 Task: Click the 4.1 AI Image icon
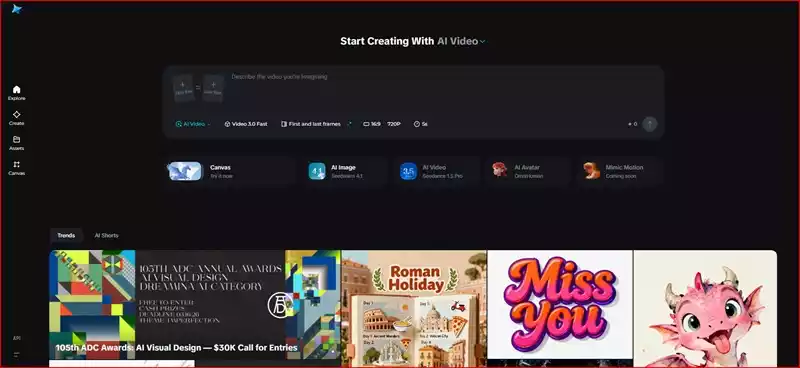pos(317,171)
